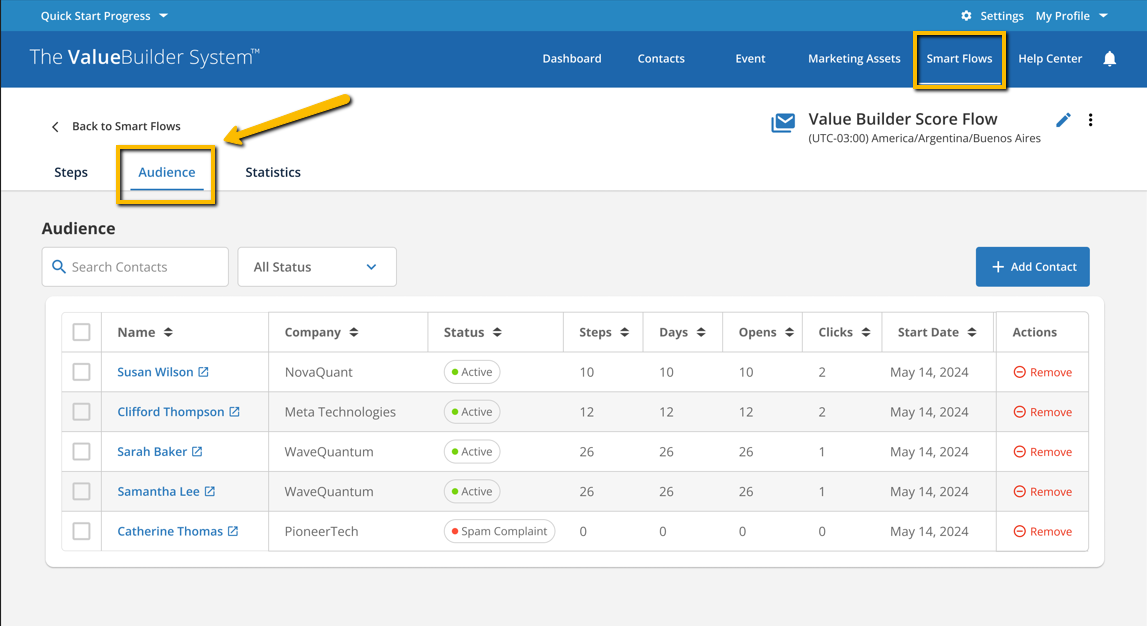
Task: Click the magnifier icon in the search box
Action: (x=59, y=267)
